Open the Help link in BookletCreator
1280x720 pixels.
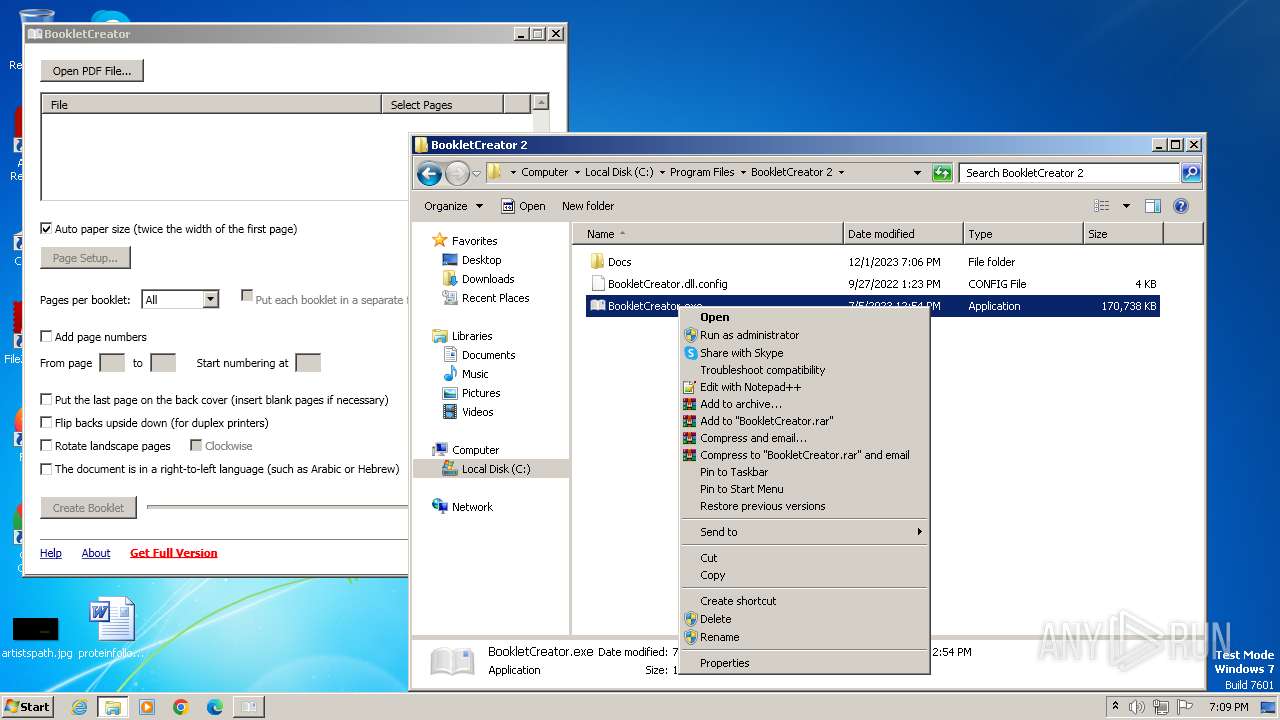click(x=51, y=553)
